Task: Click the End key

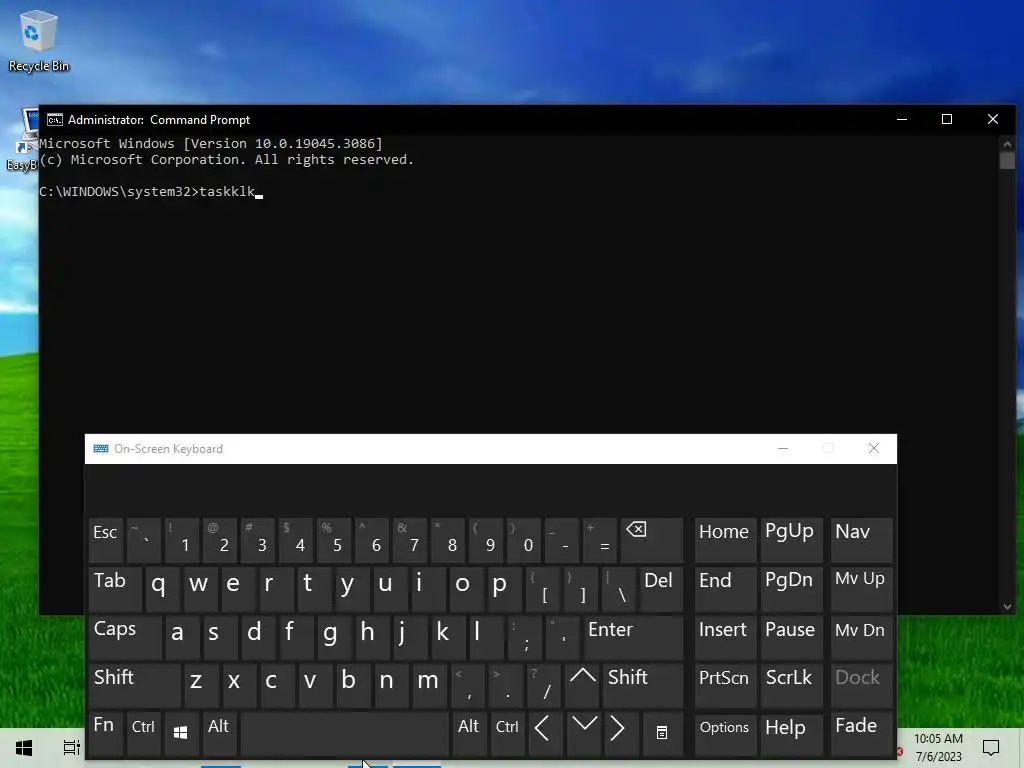Action: (725, 588)
